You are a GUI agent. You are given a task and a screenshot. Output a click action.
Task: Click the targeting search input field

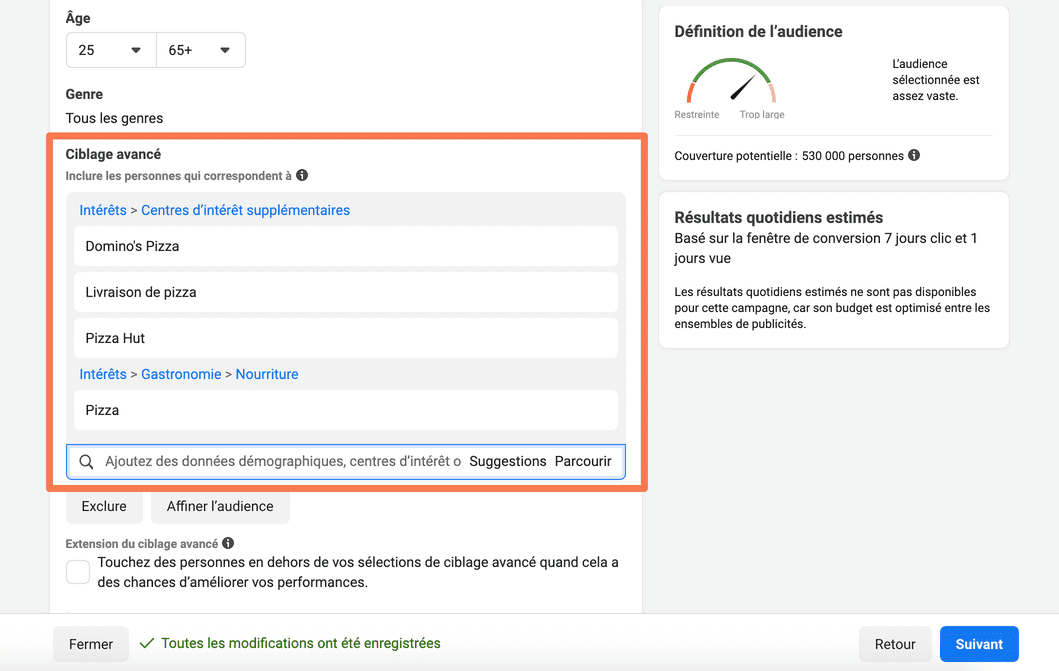pos(282,462)
